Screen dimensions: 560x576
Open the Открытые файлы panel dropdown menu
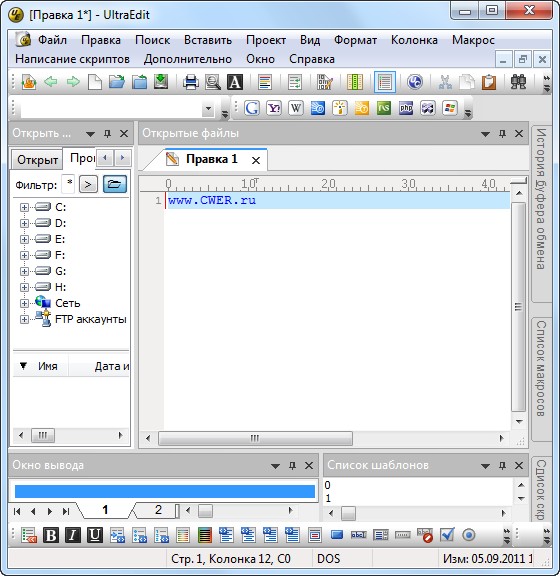[x=485, y=134]
